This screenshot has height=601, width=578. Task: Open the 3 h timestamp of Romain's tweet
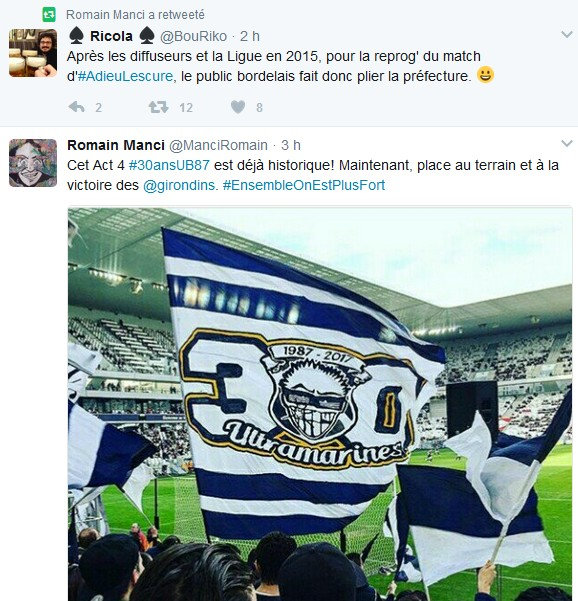[x=291, y=146]
